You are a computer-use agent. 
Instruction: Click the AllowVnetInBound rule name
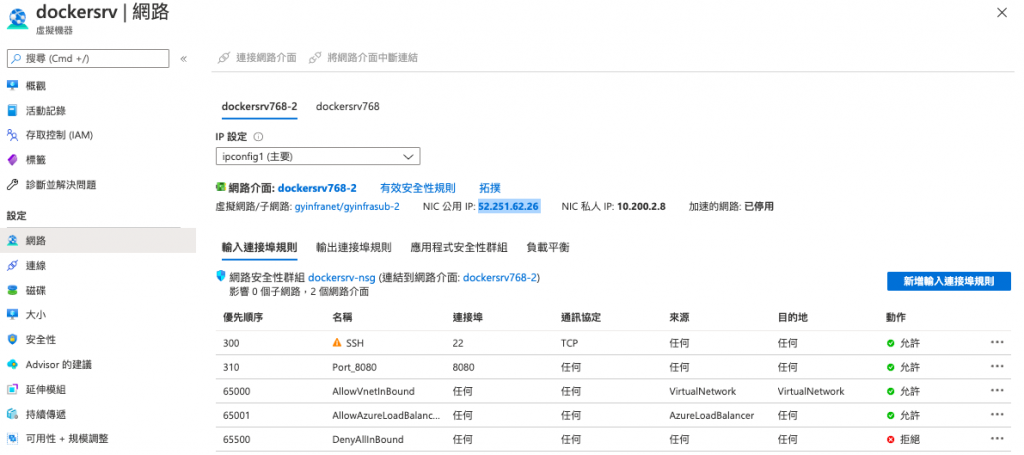373,392
